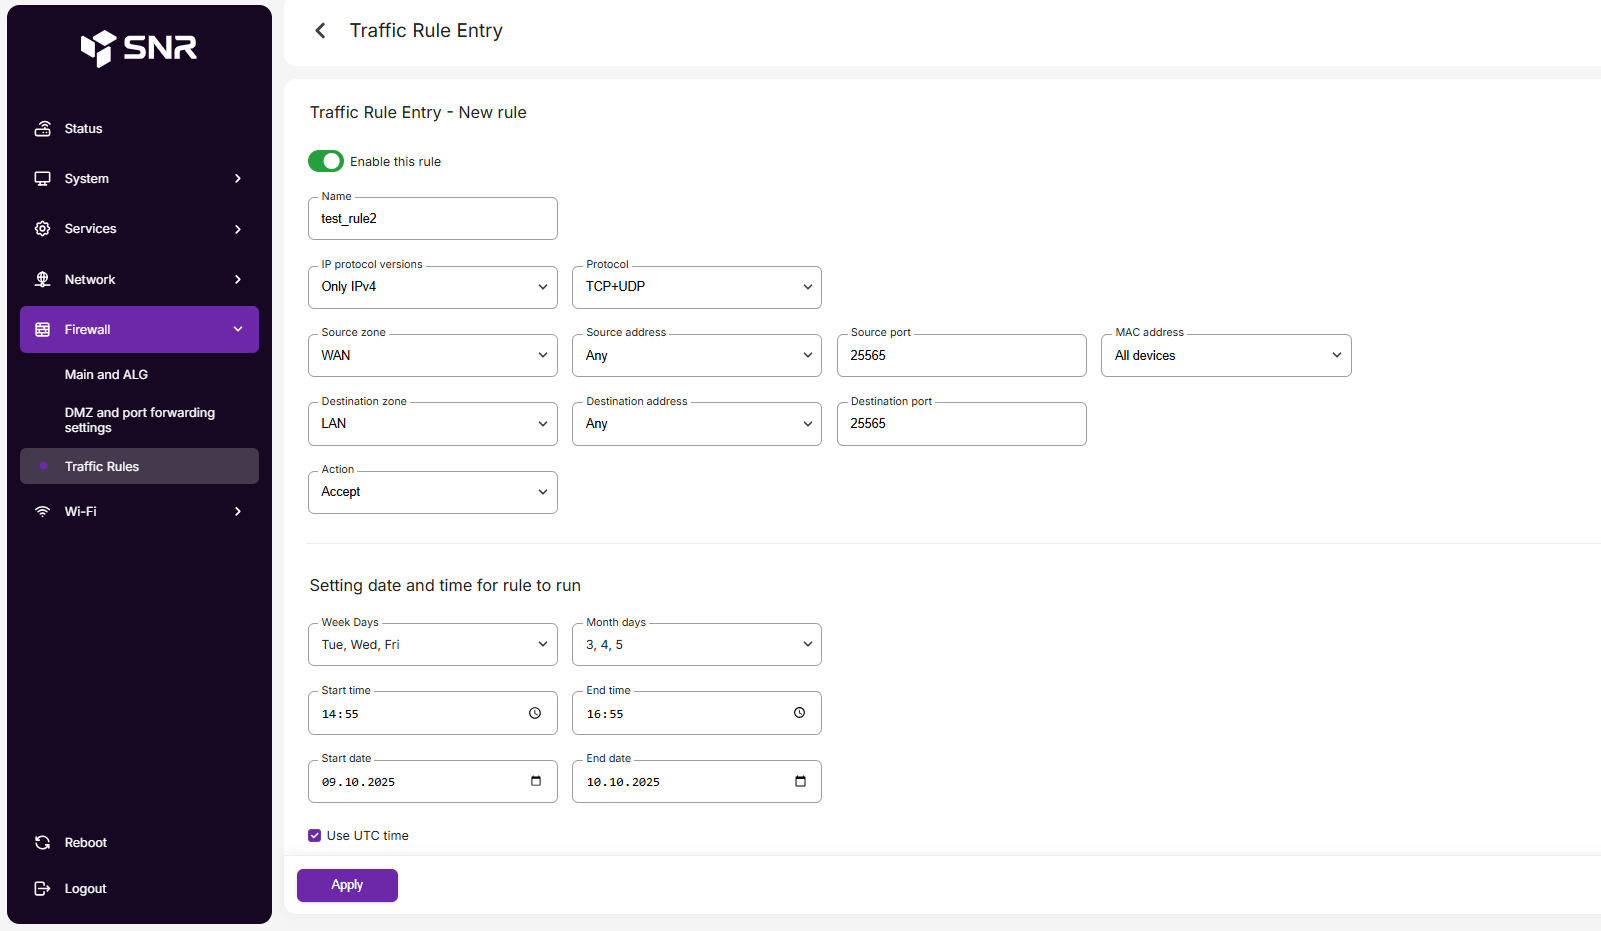The width and height of the screenshot is (1601, 931).
Task: Click the SNR logo
Action: coord(139,47)
